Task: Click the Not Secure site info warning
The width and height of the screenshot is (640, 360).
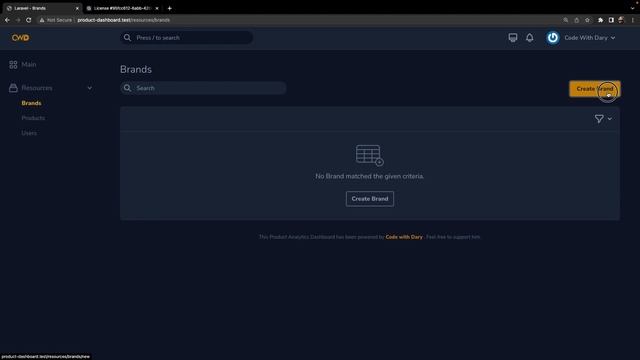Action: click(56, 20)
